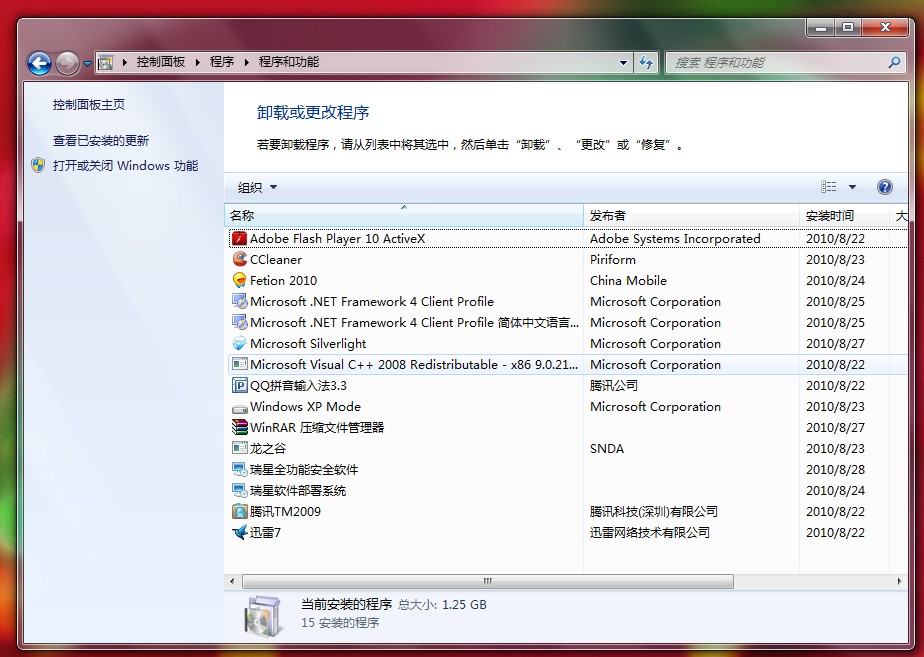Viewport: 924px width, 657px height.
Task: Click publisher Adobe Systems Incorporated
Action: pos(675,239)
